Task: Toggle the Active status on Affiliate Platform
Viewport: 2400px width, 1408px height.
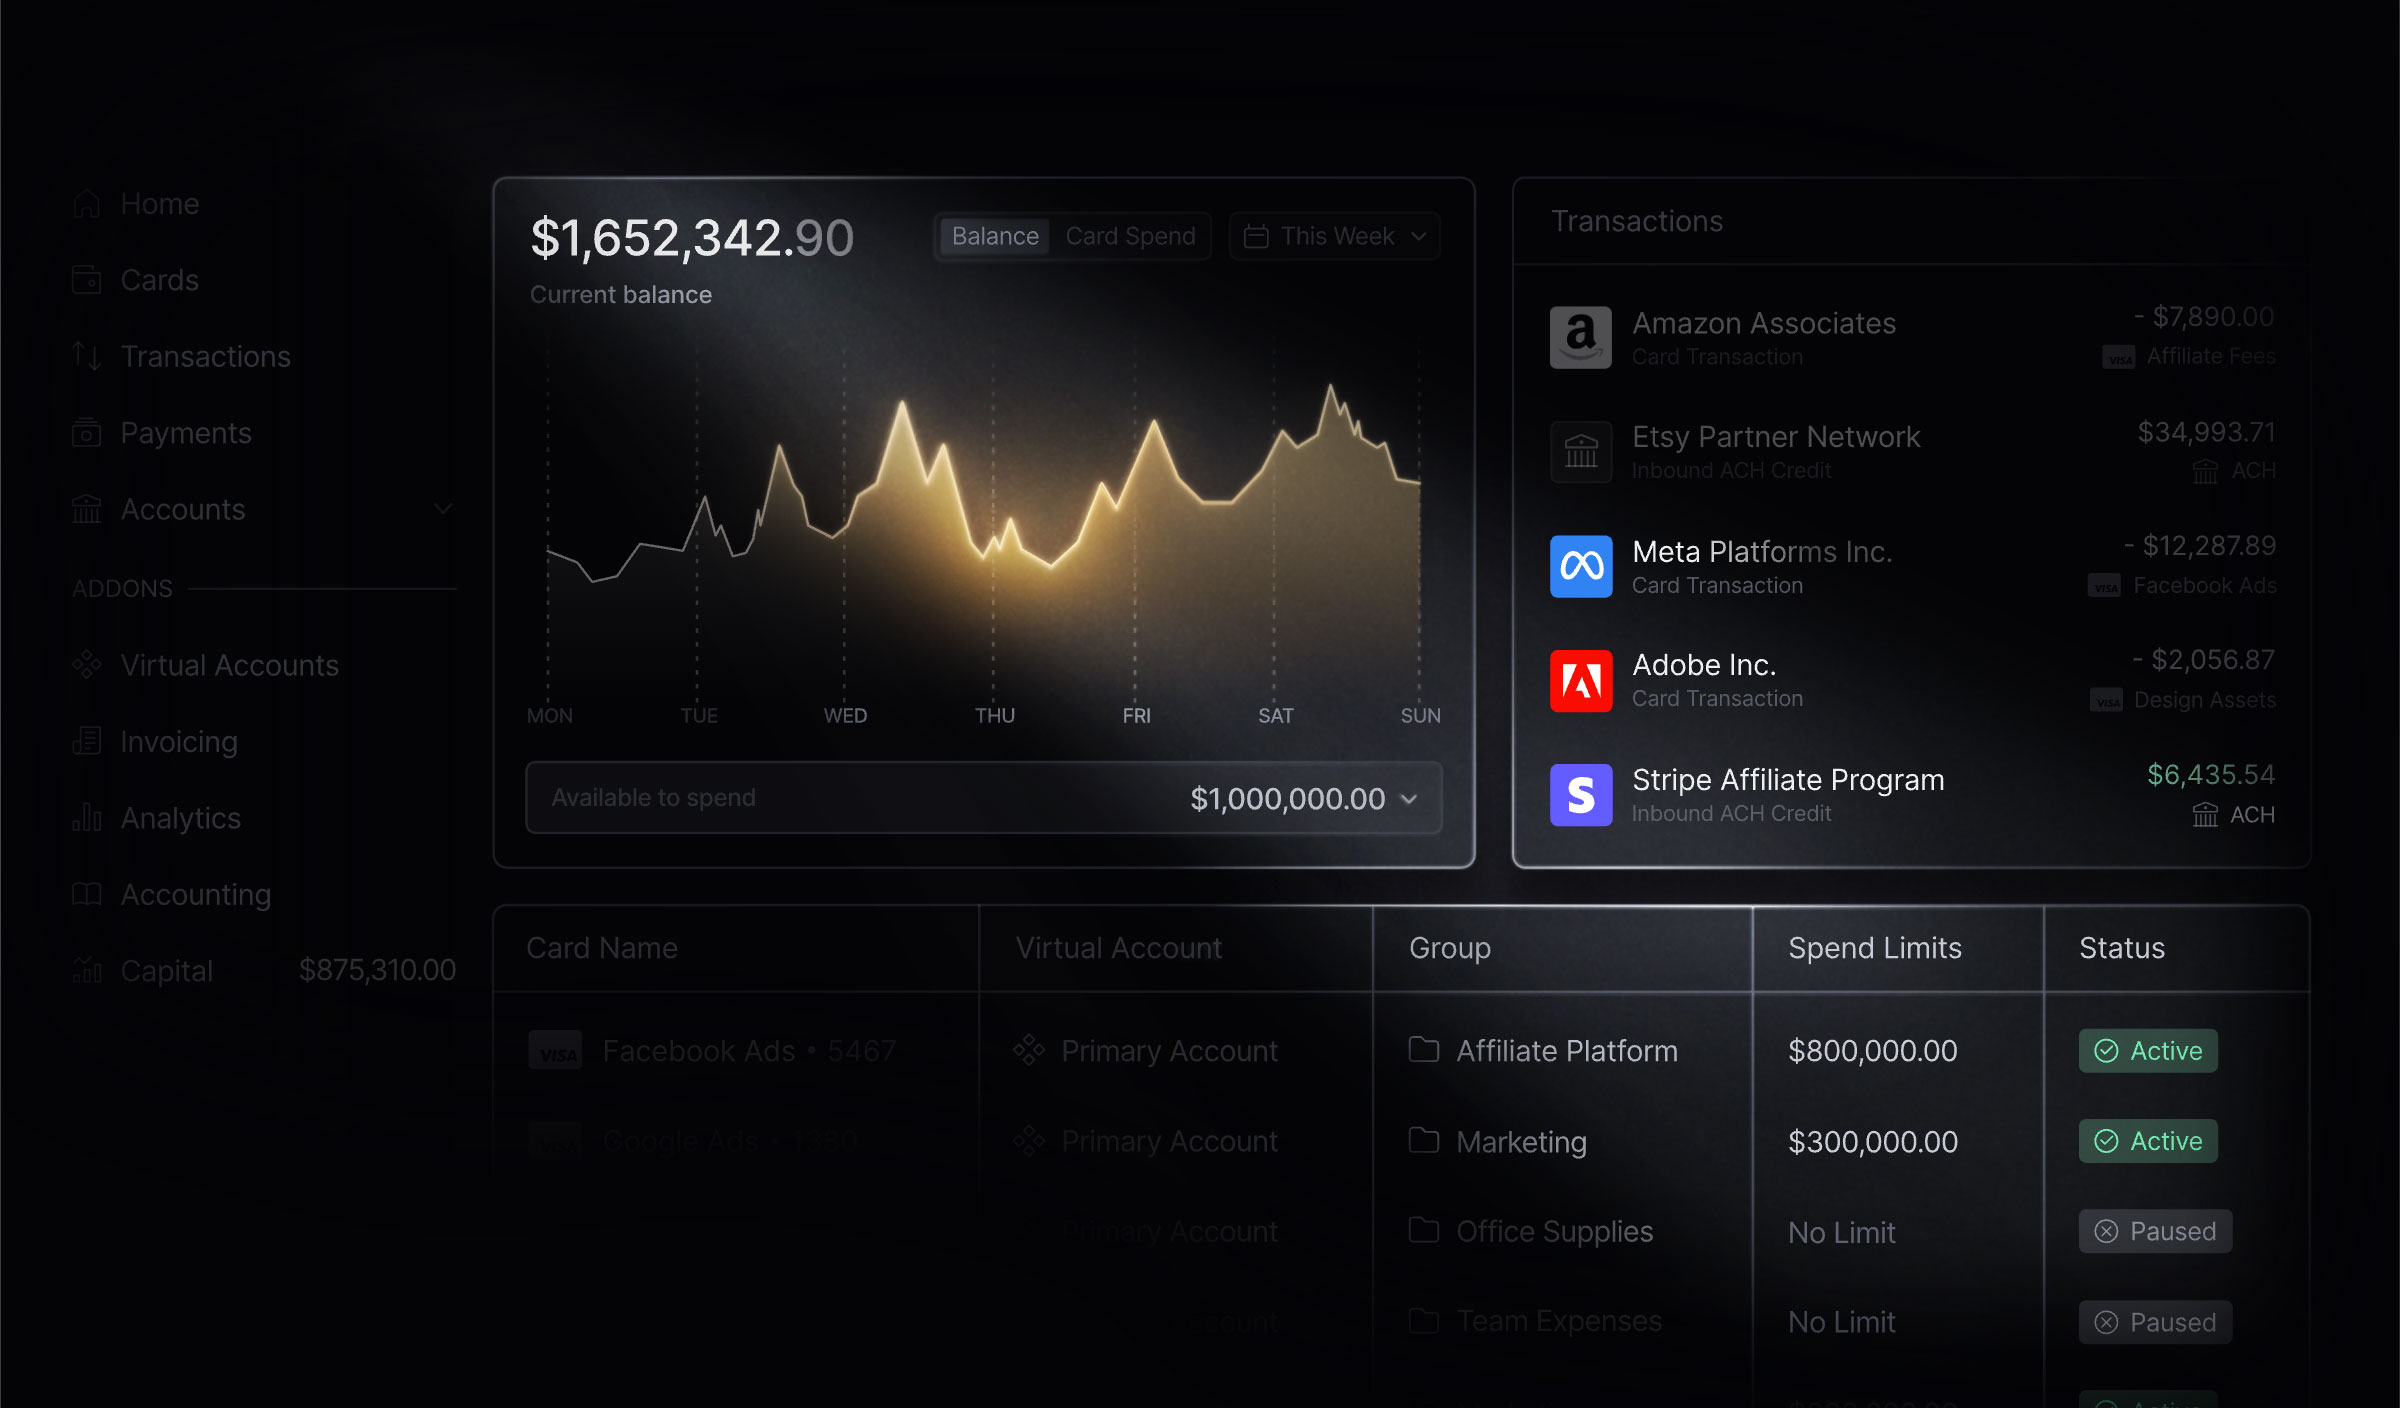Action: click(x=2148, y=1051)
